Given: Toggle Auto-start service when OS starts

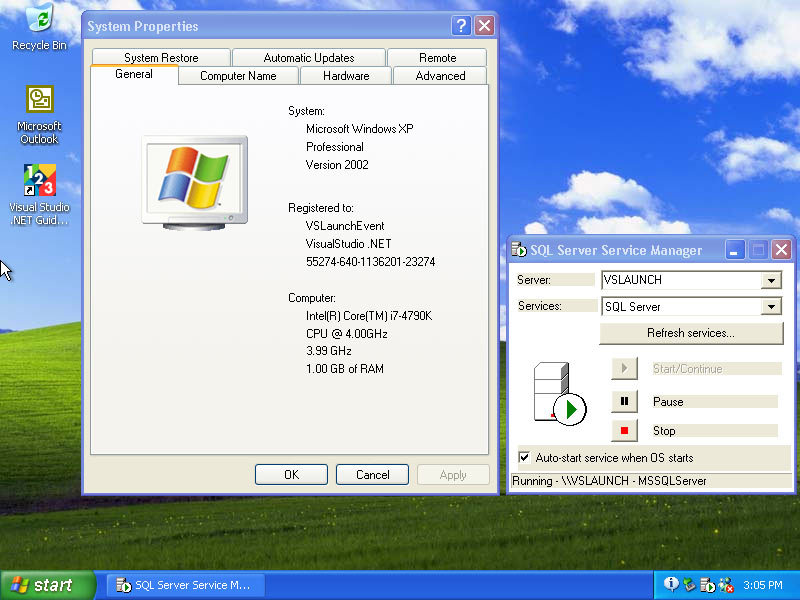Looking at the screenshot, I should point(524,457).
